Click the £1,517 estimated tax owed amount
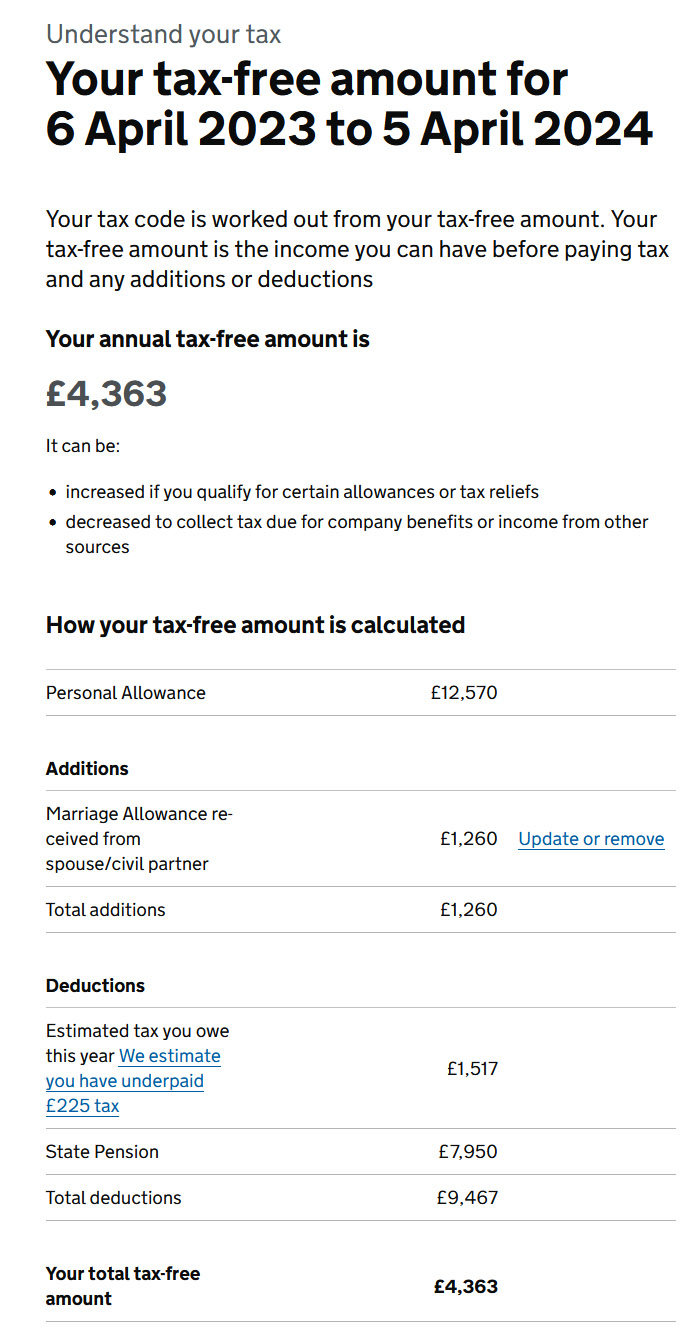This screenshot has height=1334, width=692. click(x=471, y=1069)
